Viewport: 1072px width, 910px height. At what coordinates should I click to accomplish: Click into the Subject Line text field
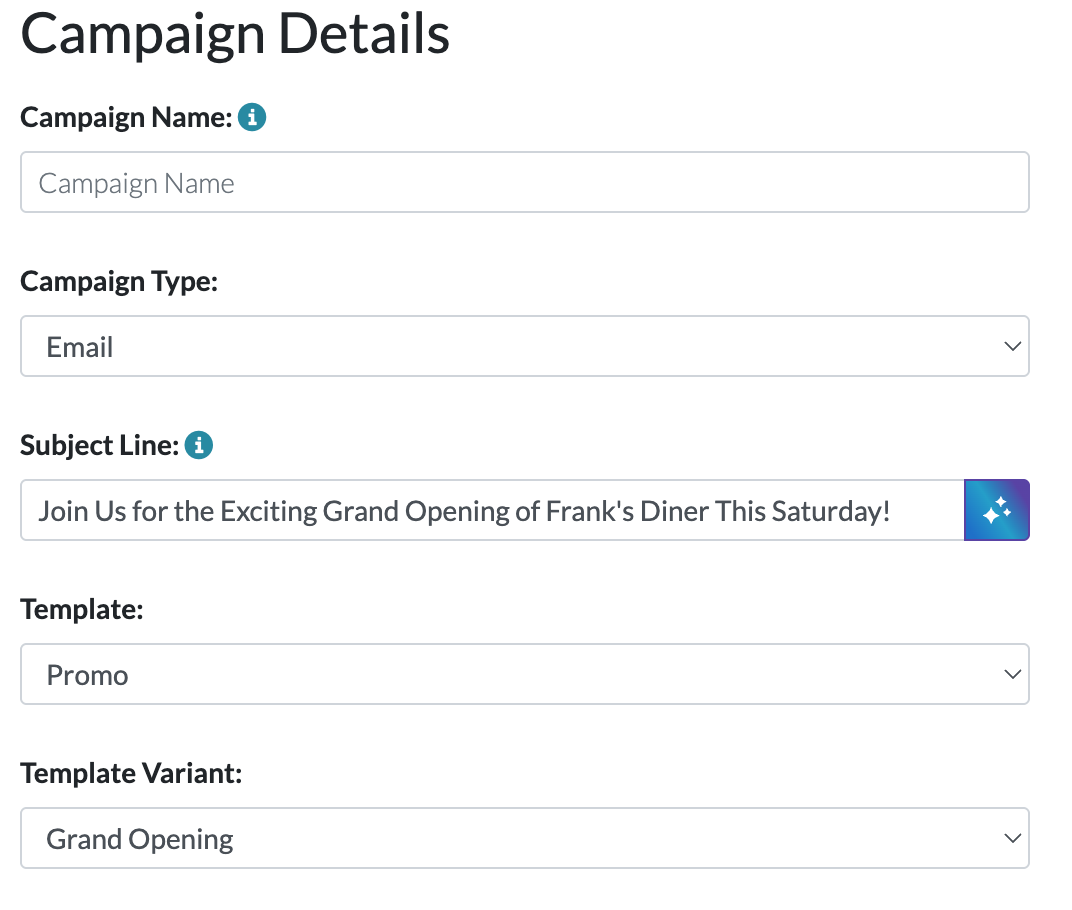[490, 511]
